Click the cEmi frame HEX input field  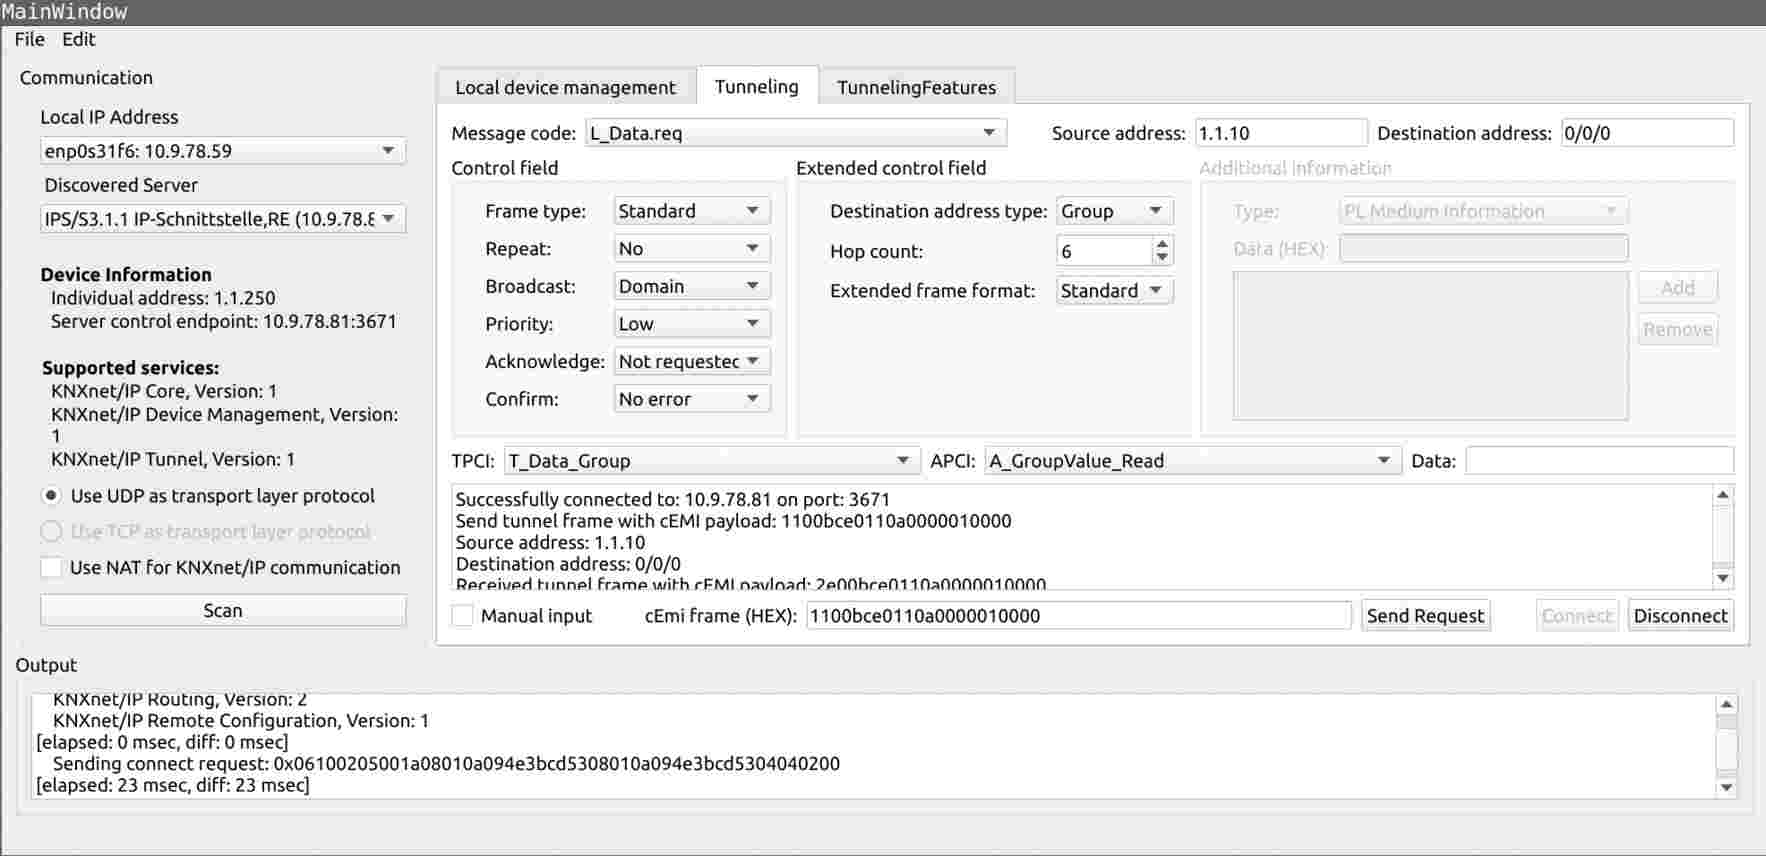point(1078,616)
